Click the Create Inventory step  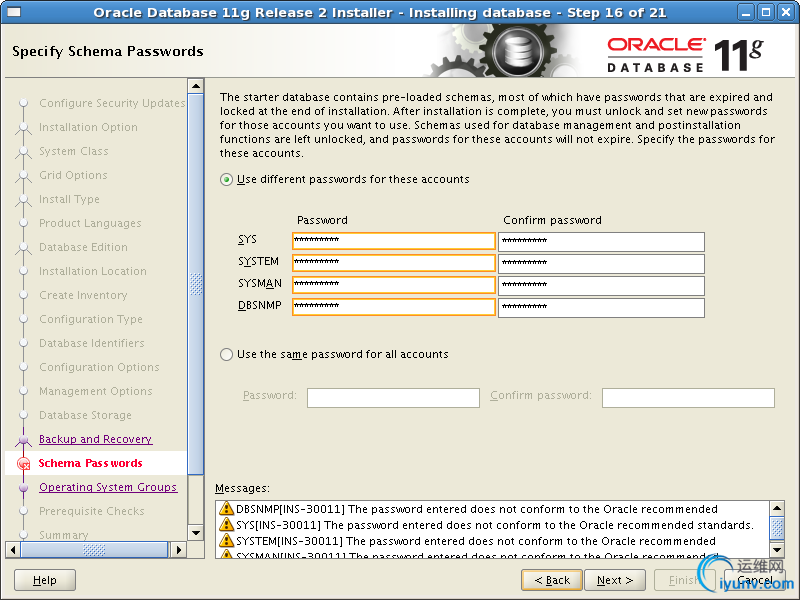point(83,295)
